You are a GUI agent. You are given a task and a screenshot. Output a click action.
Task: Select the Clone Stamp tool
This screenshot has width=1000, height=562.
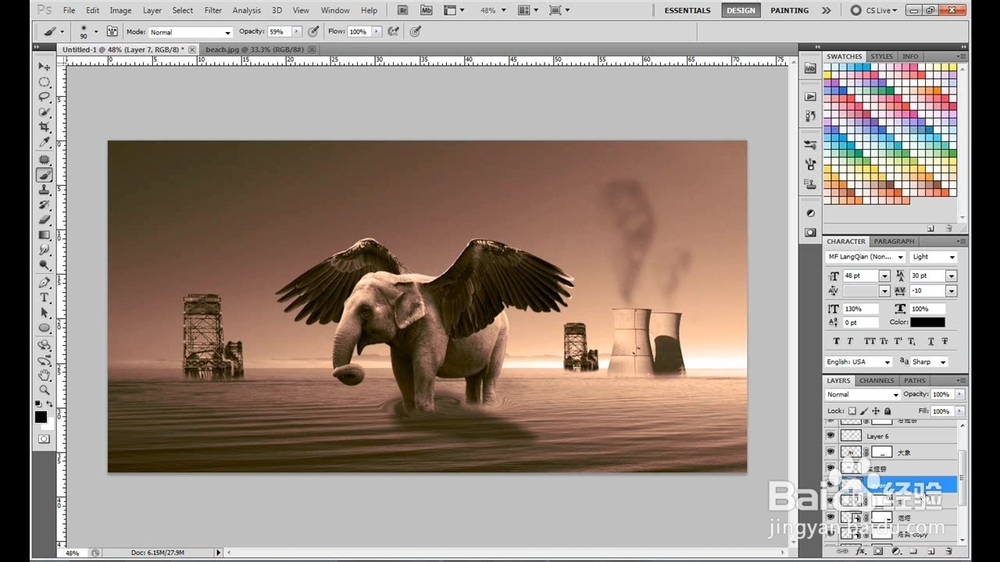click(44, 190)
